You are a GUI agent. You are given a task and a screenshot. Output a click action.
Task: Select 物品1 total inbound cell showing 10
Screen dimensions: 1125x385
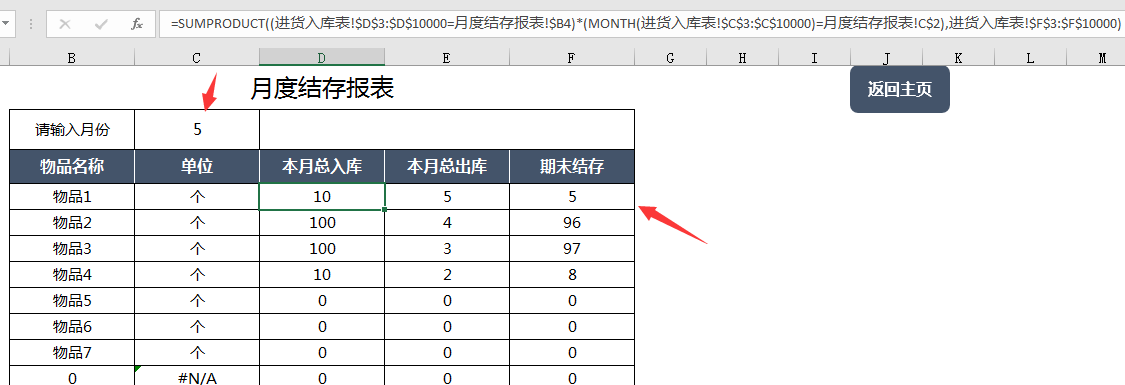322,196
